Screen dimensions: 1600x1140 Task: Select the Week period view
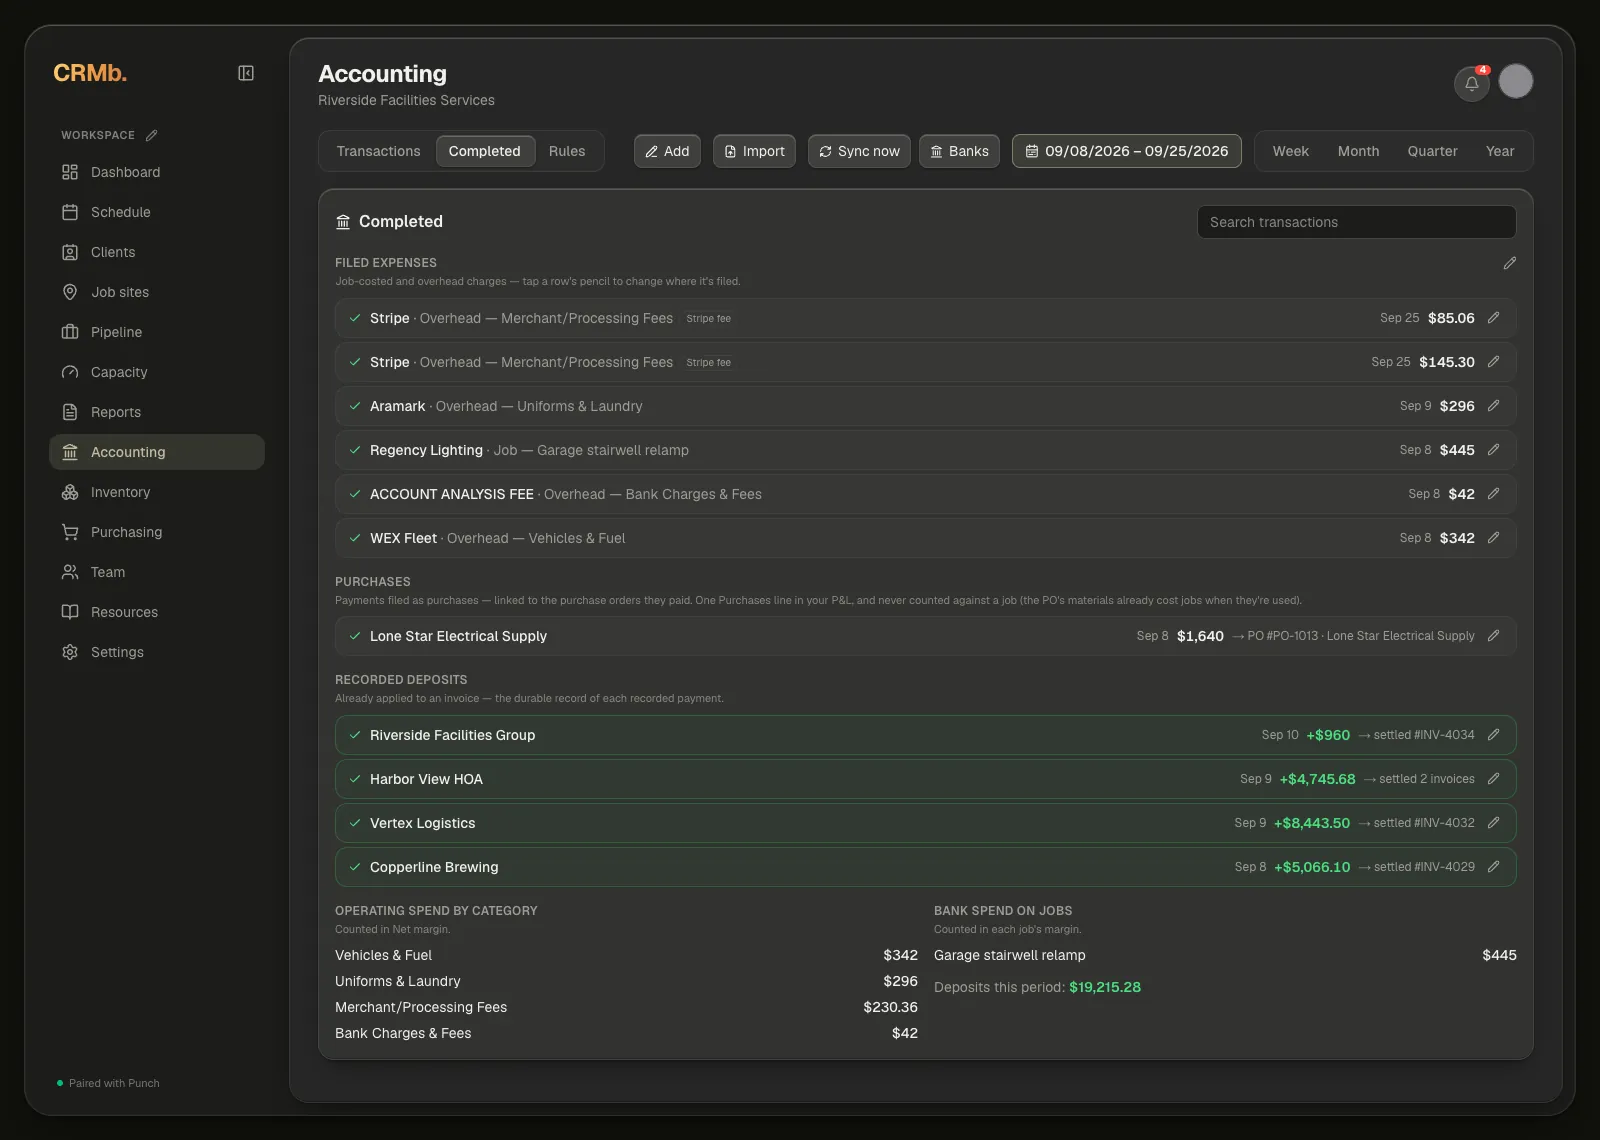1290,151
